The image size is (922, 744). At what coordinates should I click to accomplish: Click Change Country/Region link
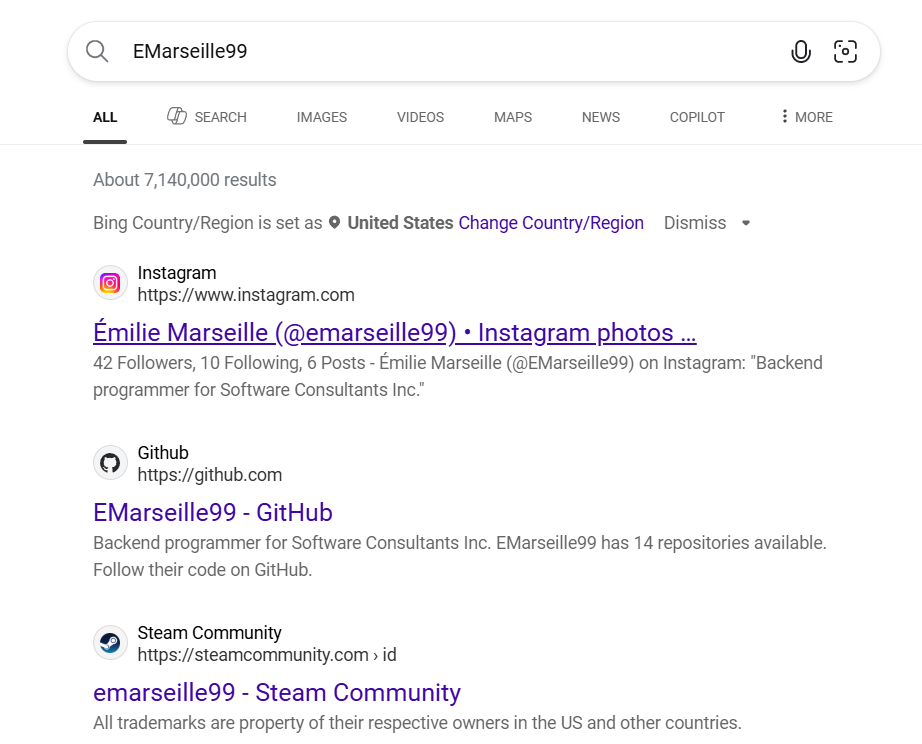[x=550, y=223]
